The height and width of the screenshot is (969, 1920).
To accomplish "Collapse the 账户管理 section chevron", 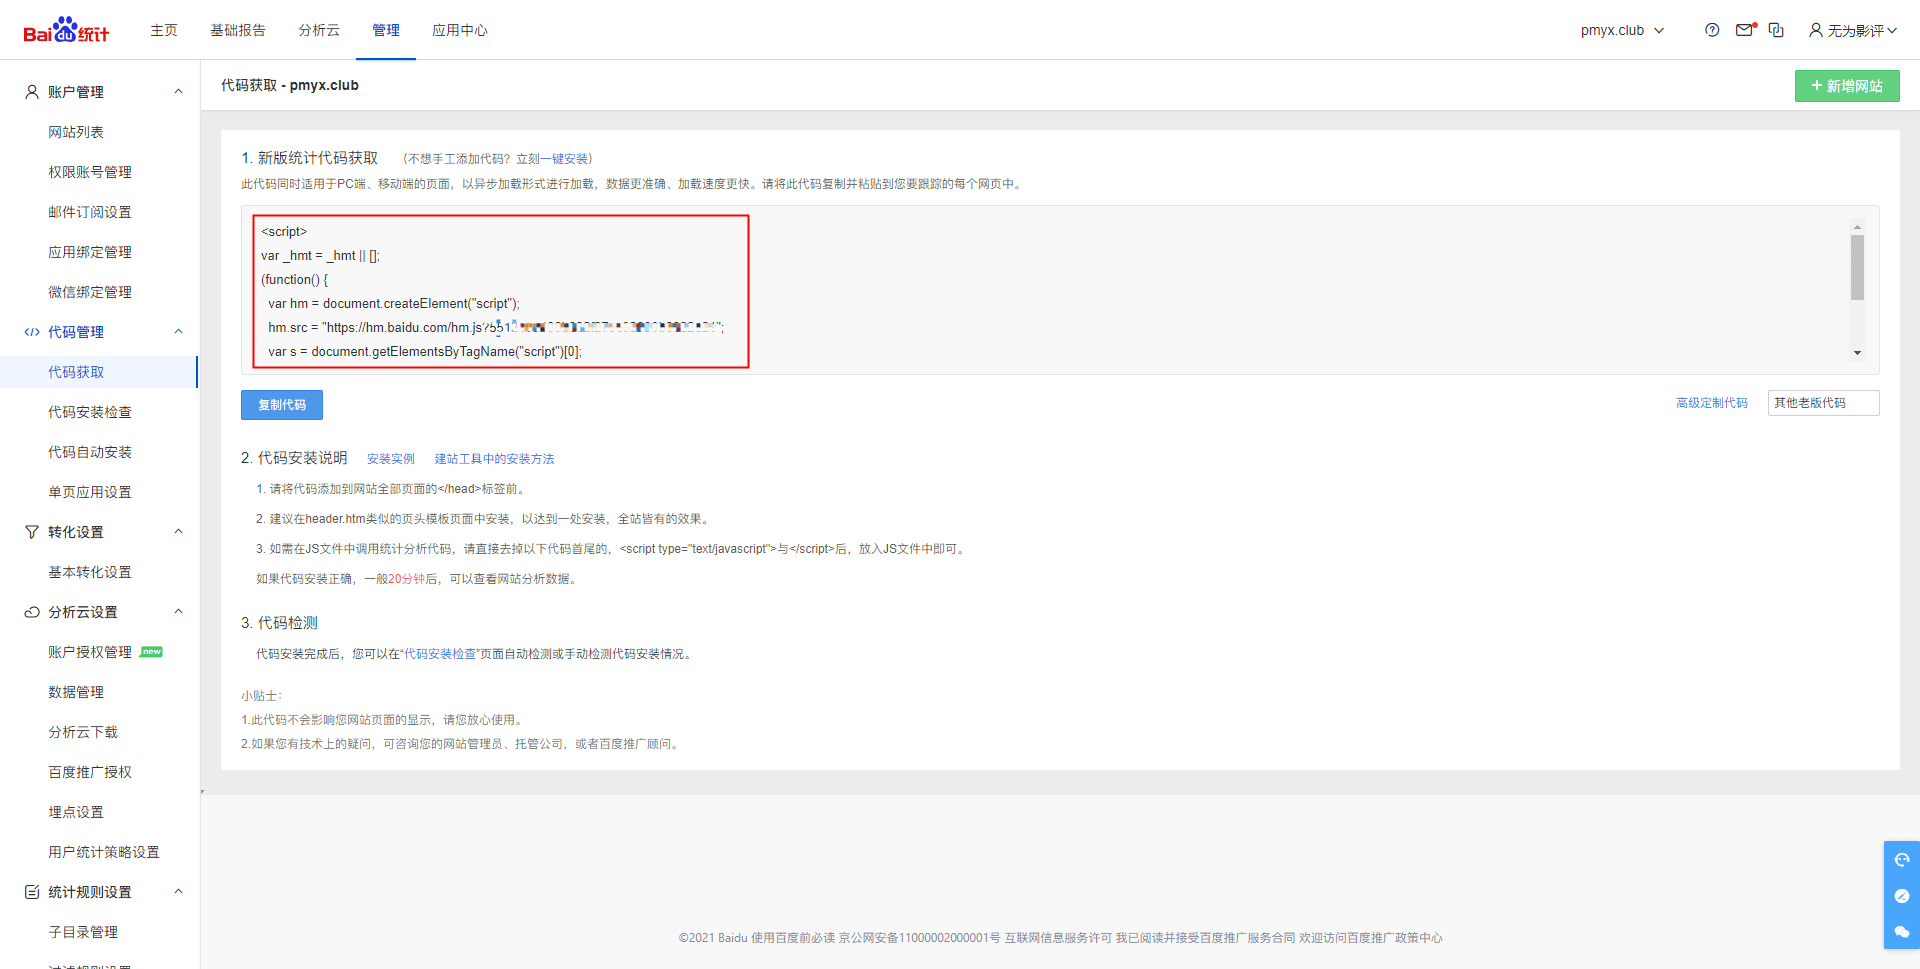I will pos(179,92).
